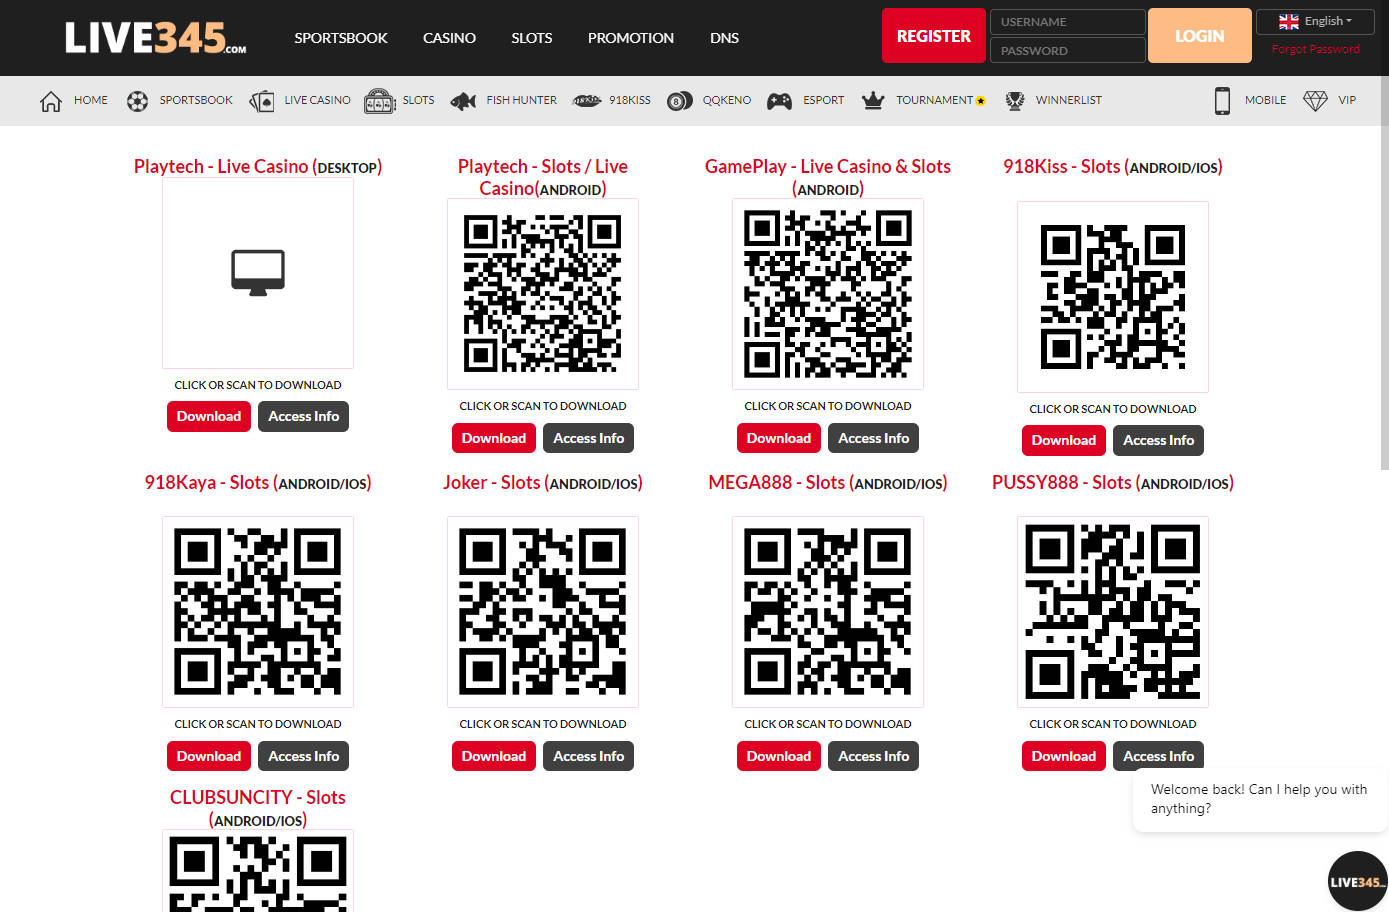Click the orange LOGIN button
Image resolution: width=1389 pixels, height=912 pixels.
click(1199, 36)
